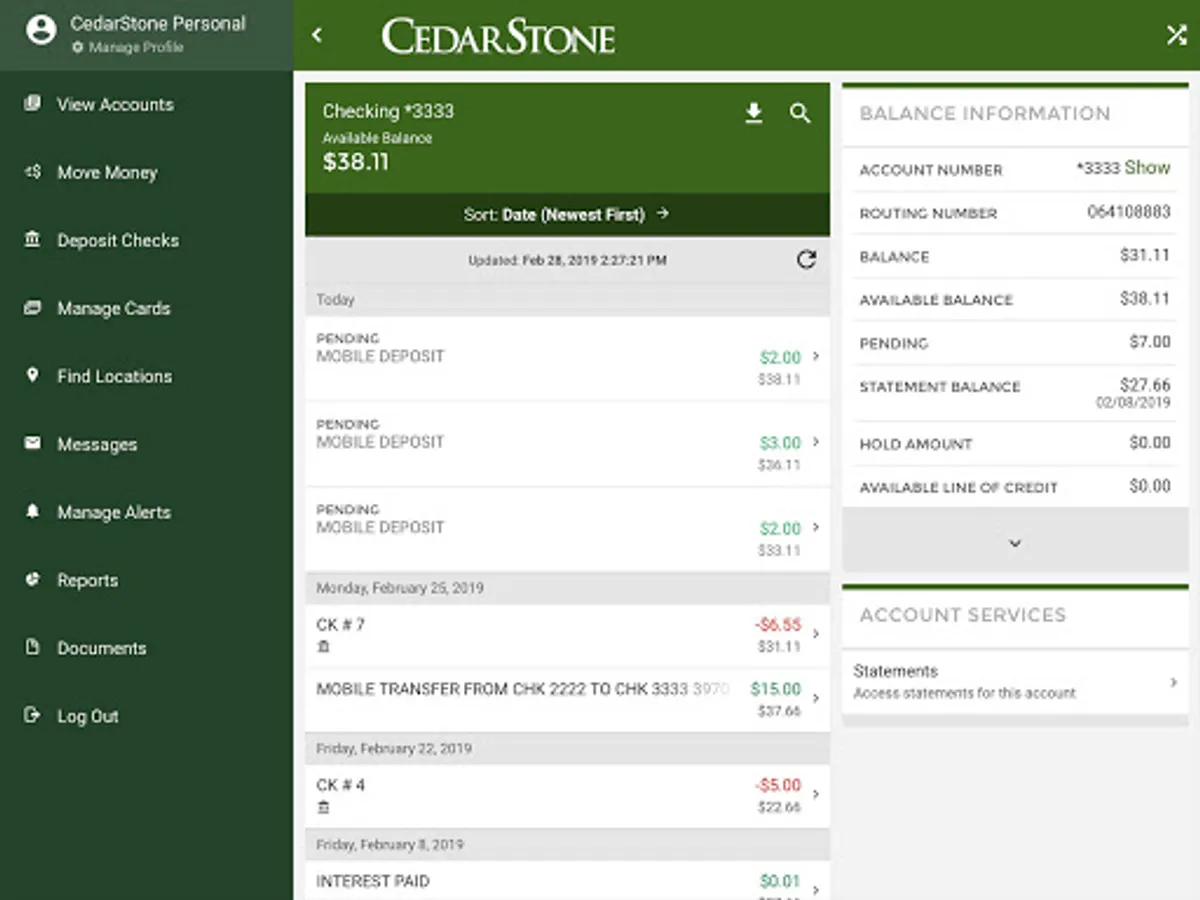Download transactions for Checking *3333
Screen dimensions: 1200x900
754,114
